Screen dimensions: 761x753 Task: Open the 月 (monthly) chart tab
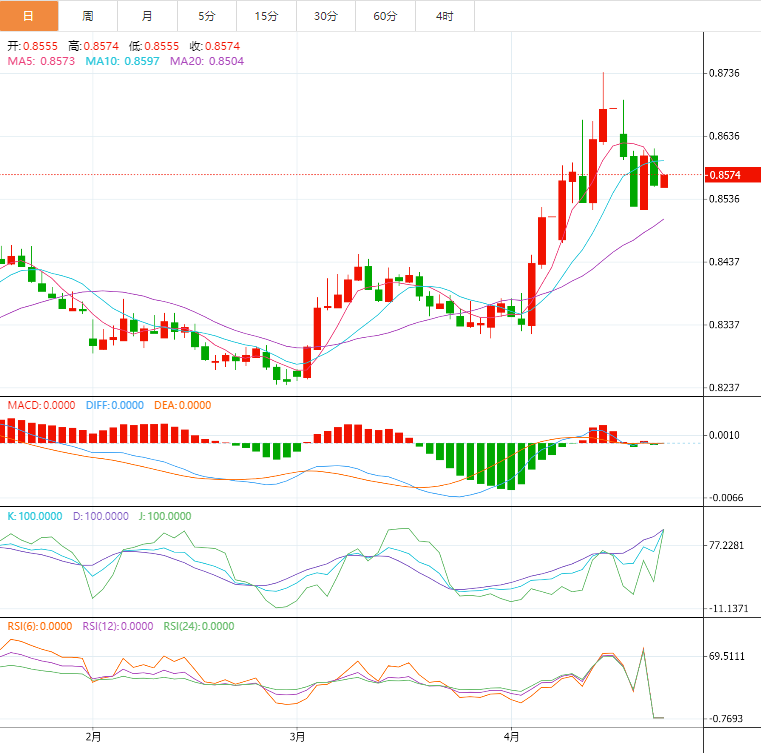tap(148, 16)
